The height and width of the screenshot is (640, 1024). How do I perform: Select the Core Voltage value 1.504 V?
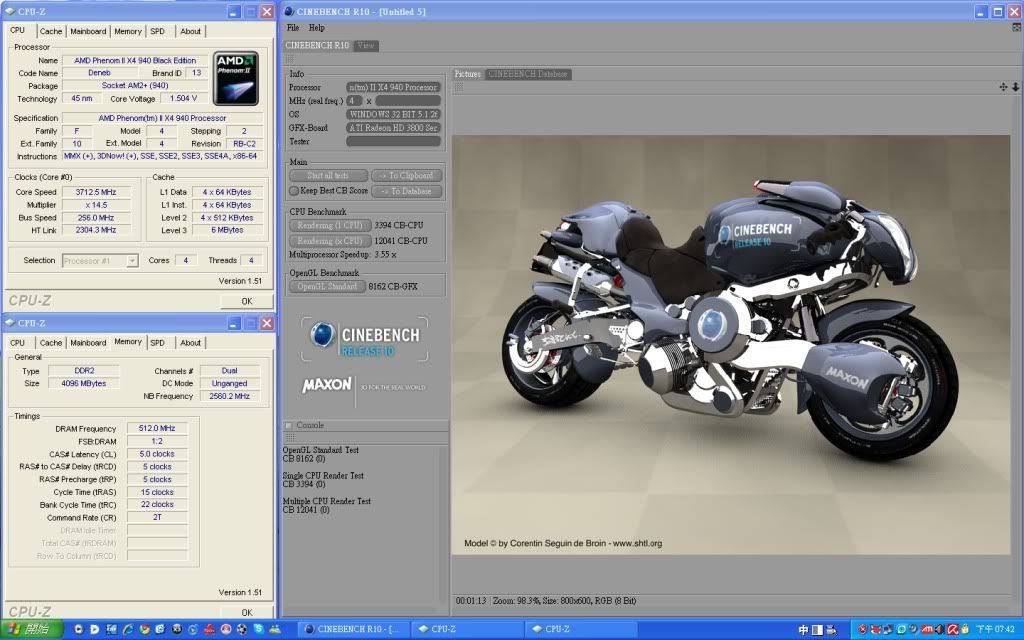pyautogui.click(x=184, y=99)
